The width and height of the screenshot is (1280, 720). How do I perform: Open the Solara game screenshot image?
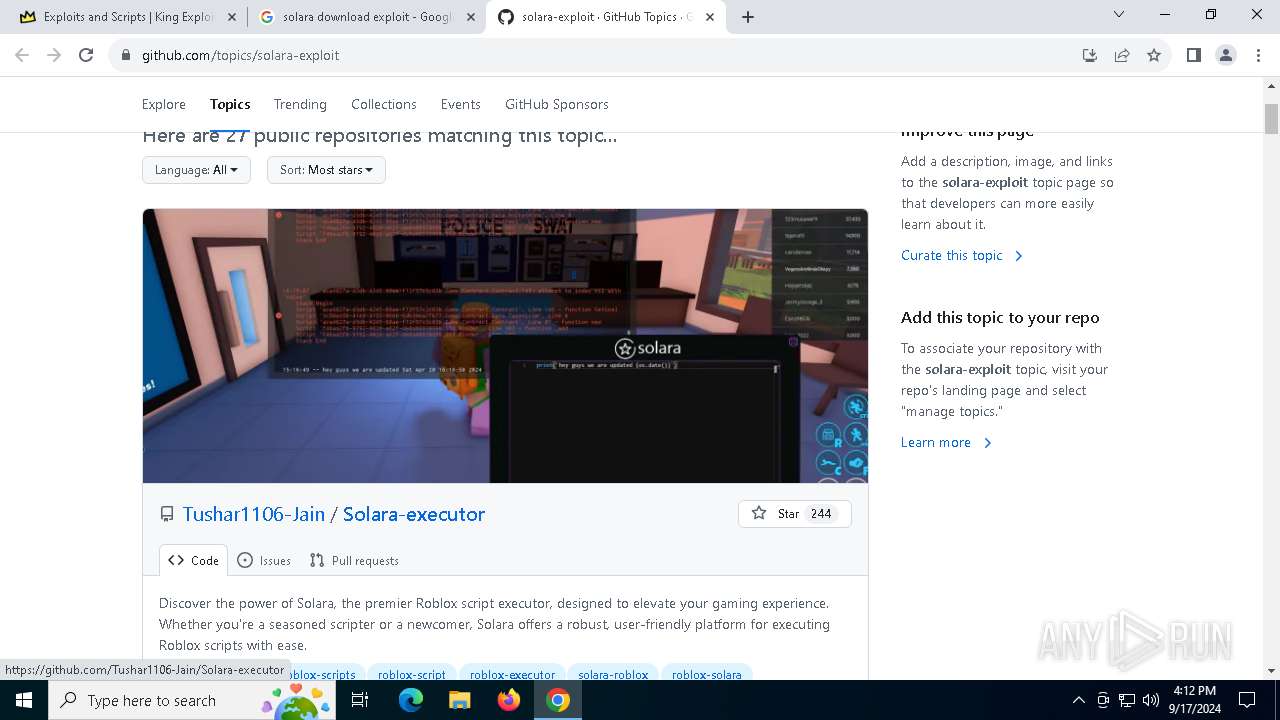click(505, 346)
